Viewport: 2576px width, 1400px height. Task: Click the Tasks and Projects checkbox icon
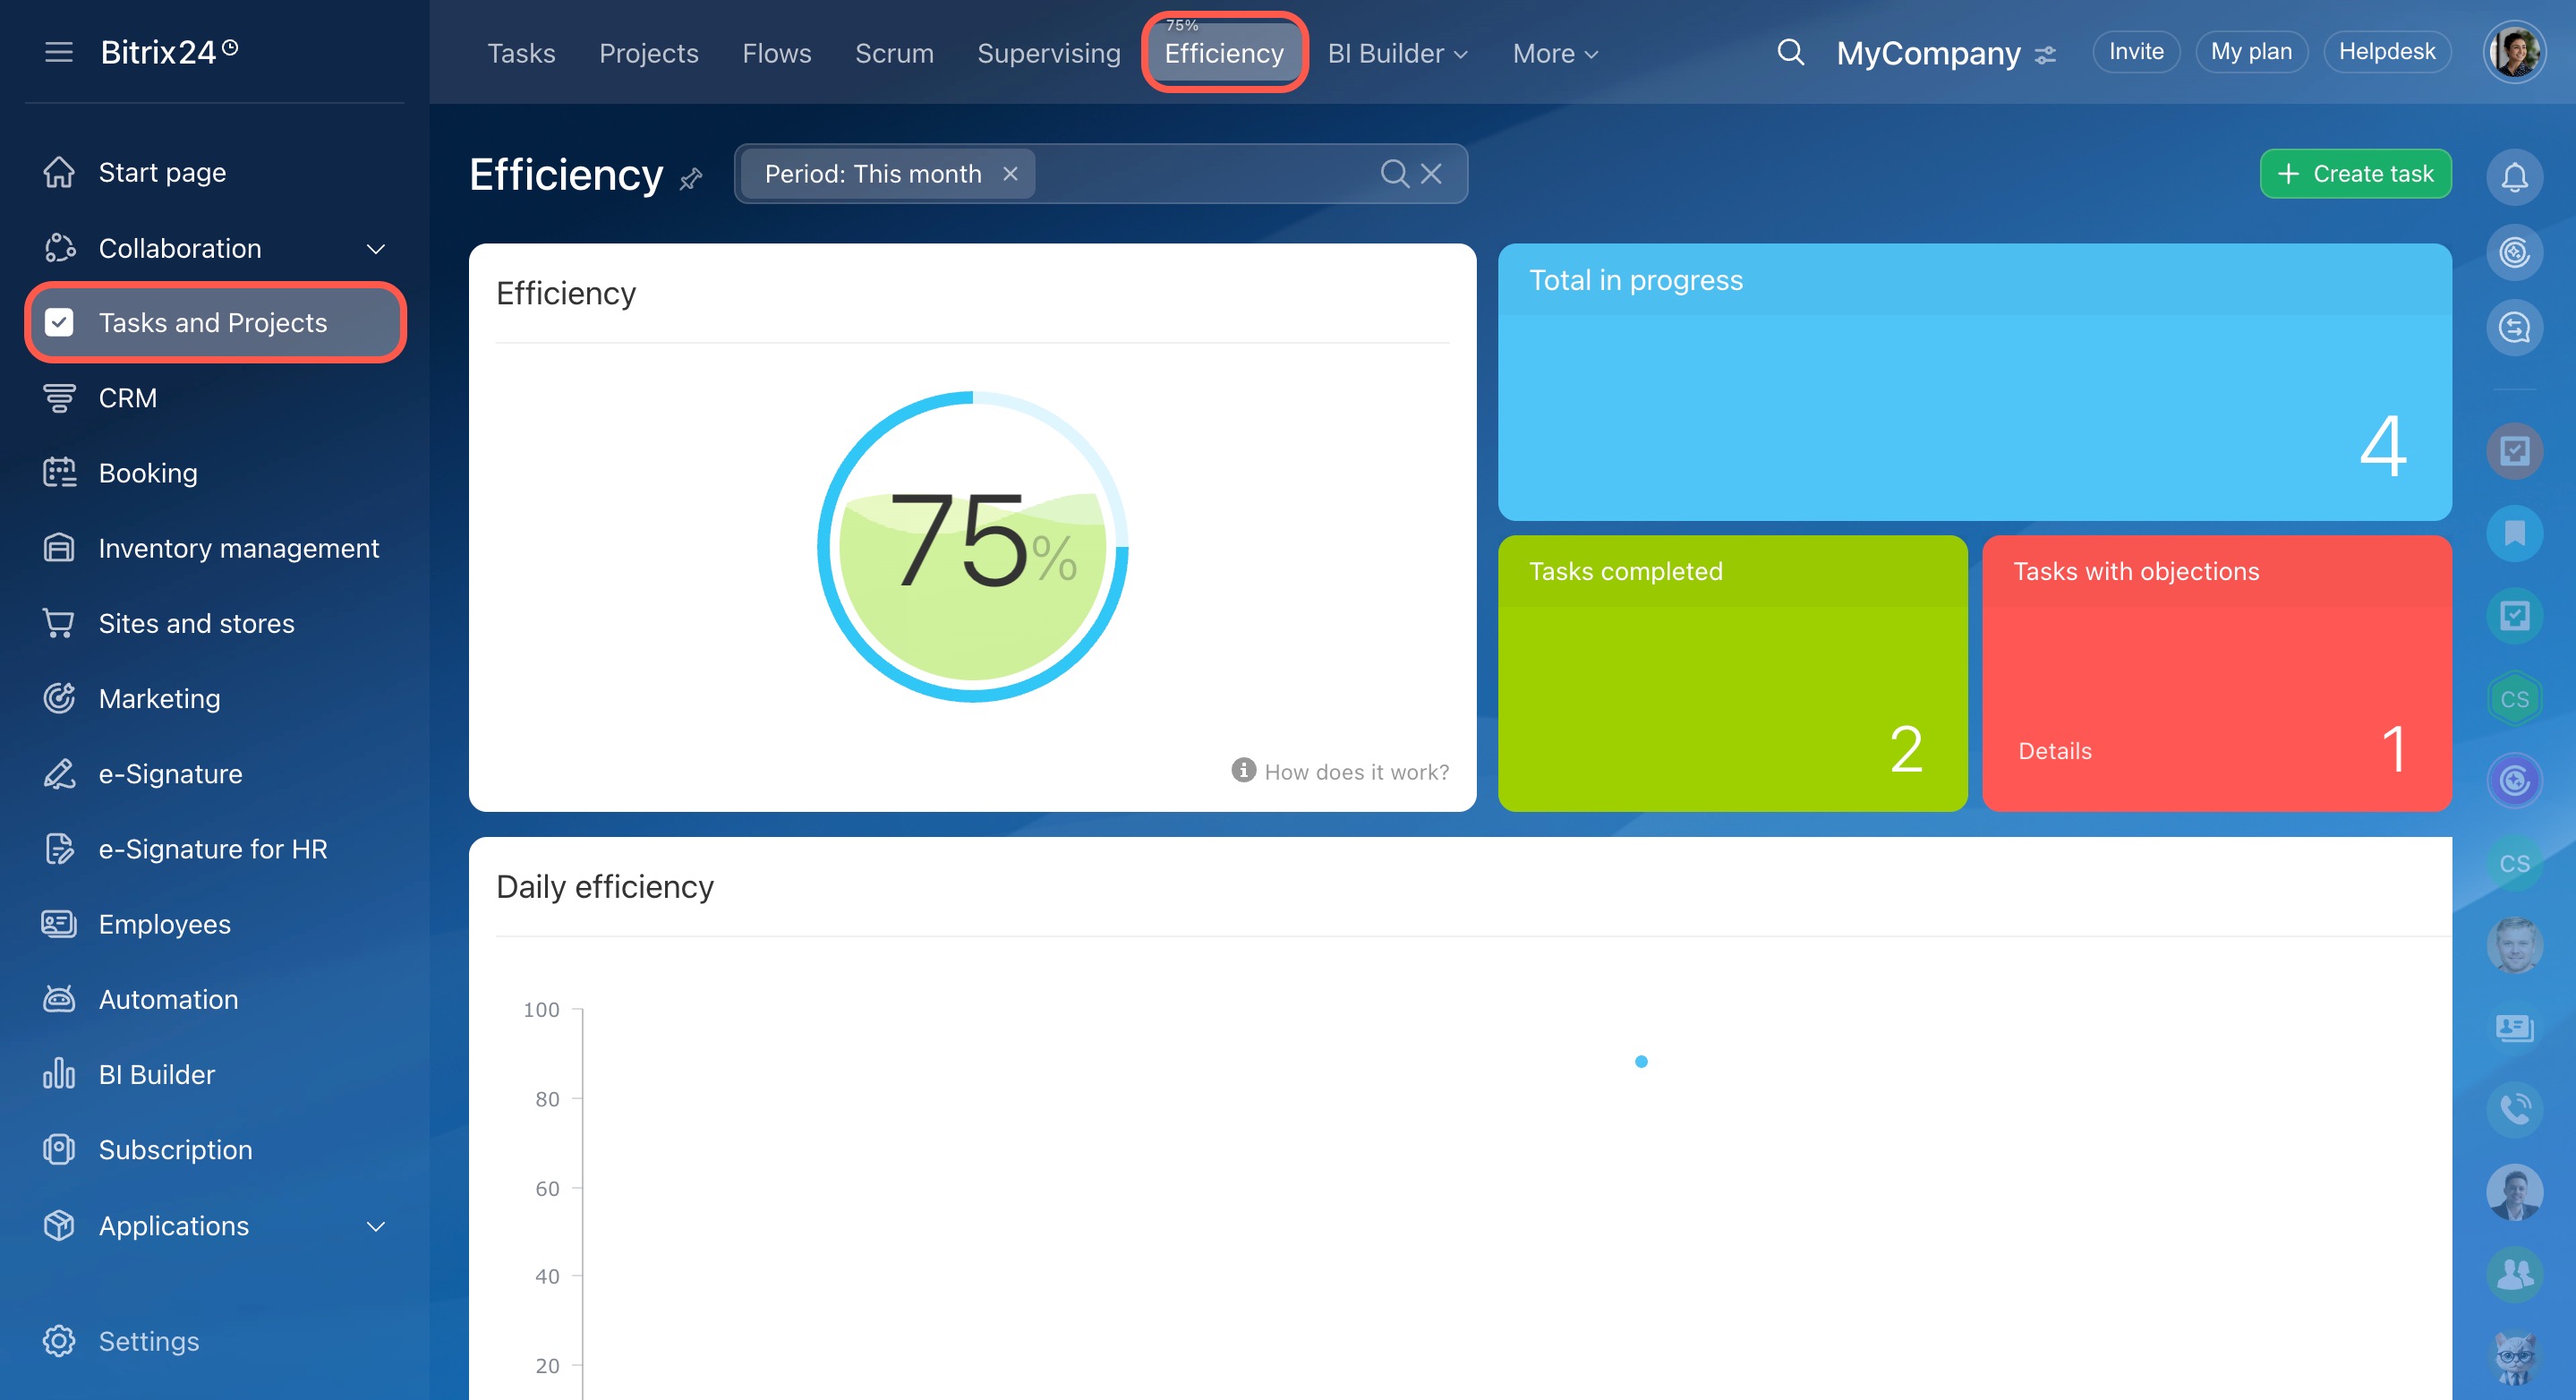[x=59, y=322]
